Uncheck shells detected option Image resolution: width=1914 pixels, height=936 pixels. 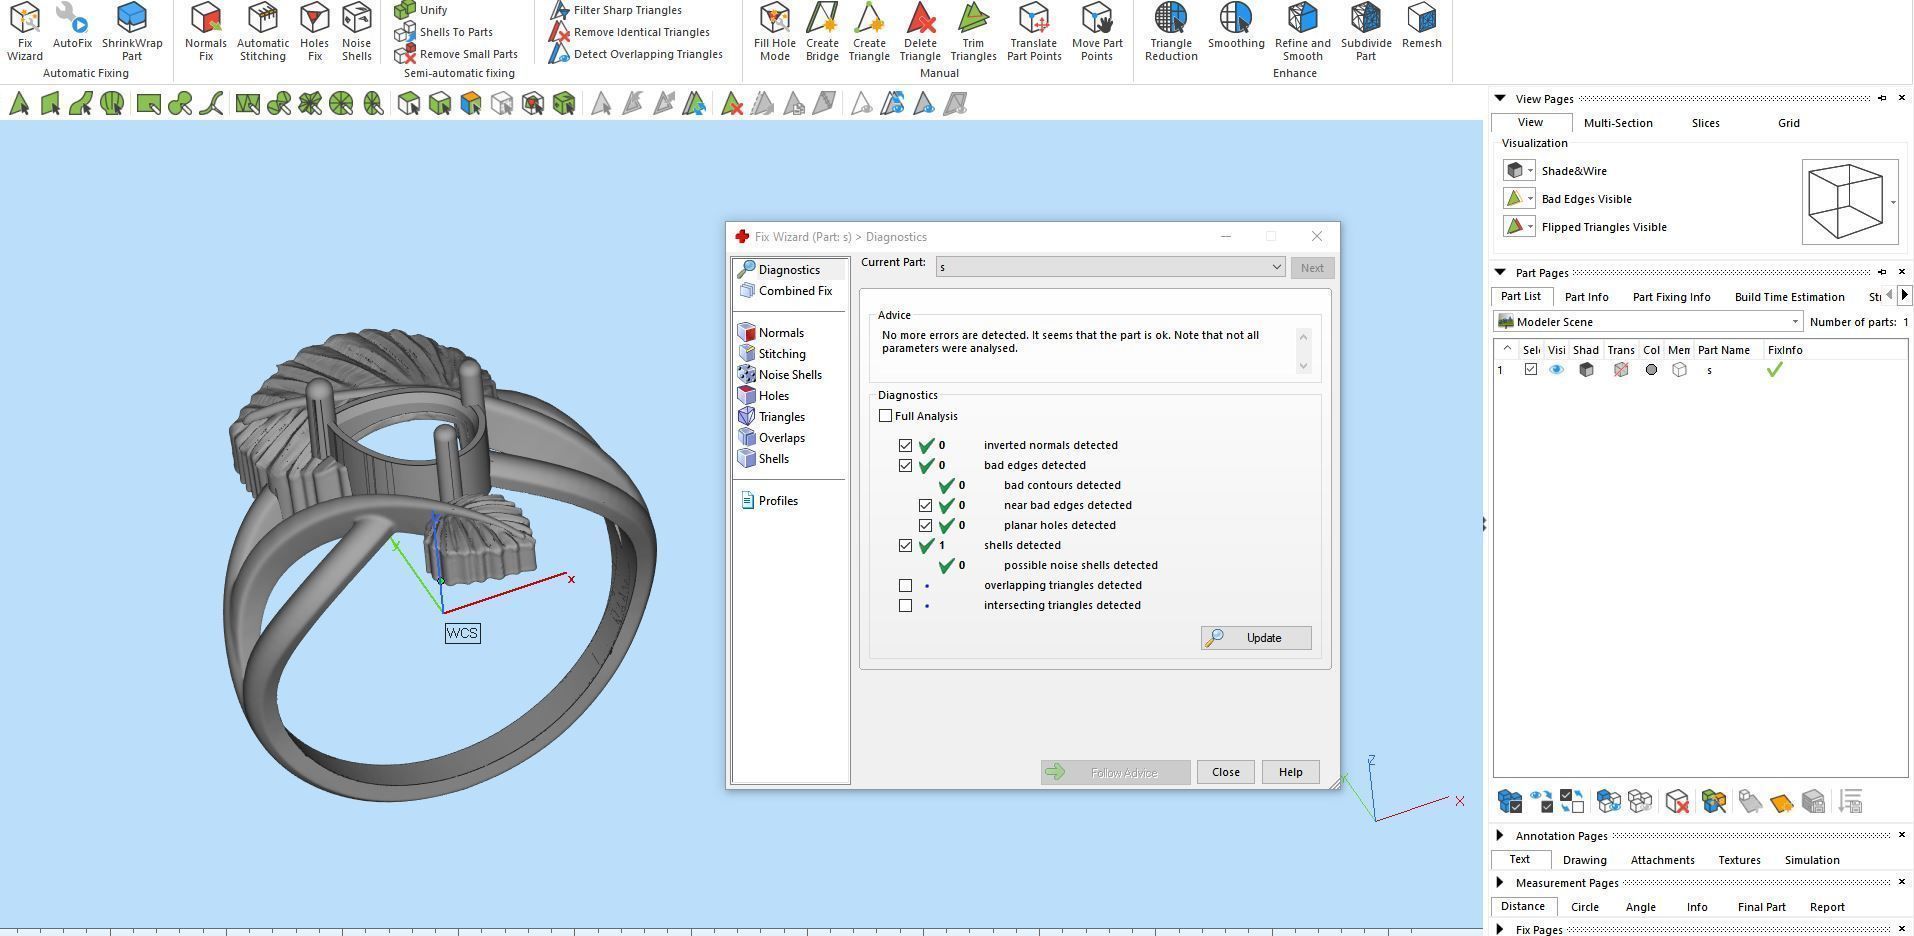906,545
